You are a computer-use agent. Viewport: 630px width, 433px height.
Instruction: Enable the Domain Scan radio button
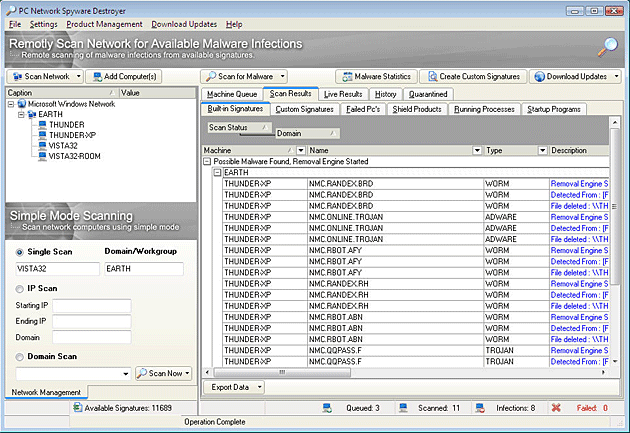pos(20,355)
